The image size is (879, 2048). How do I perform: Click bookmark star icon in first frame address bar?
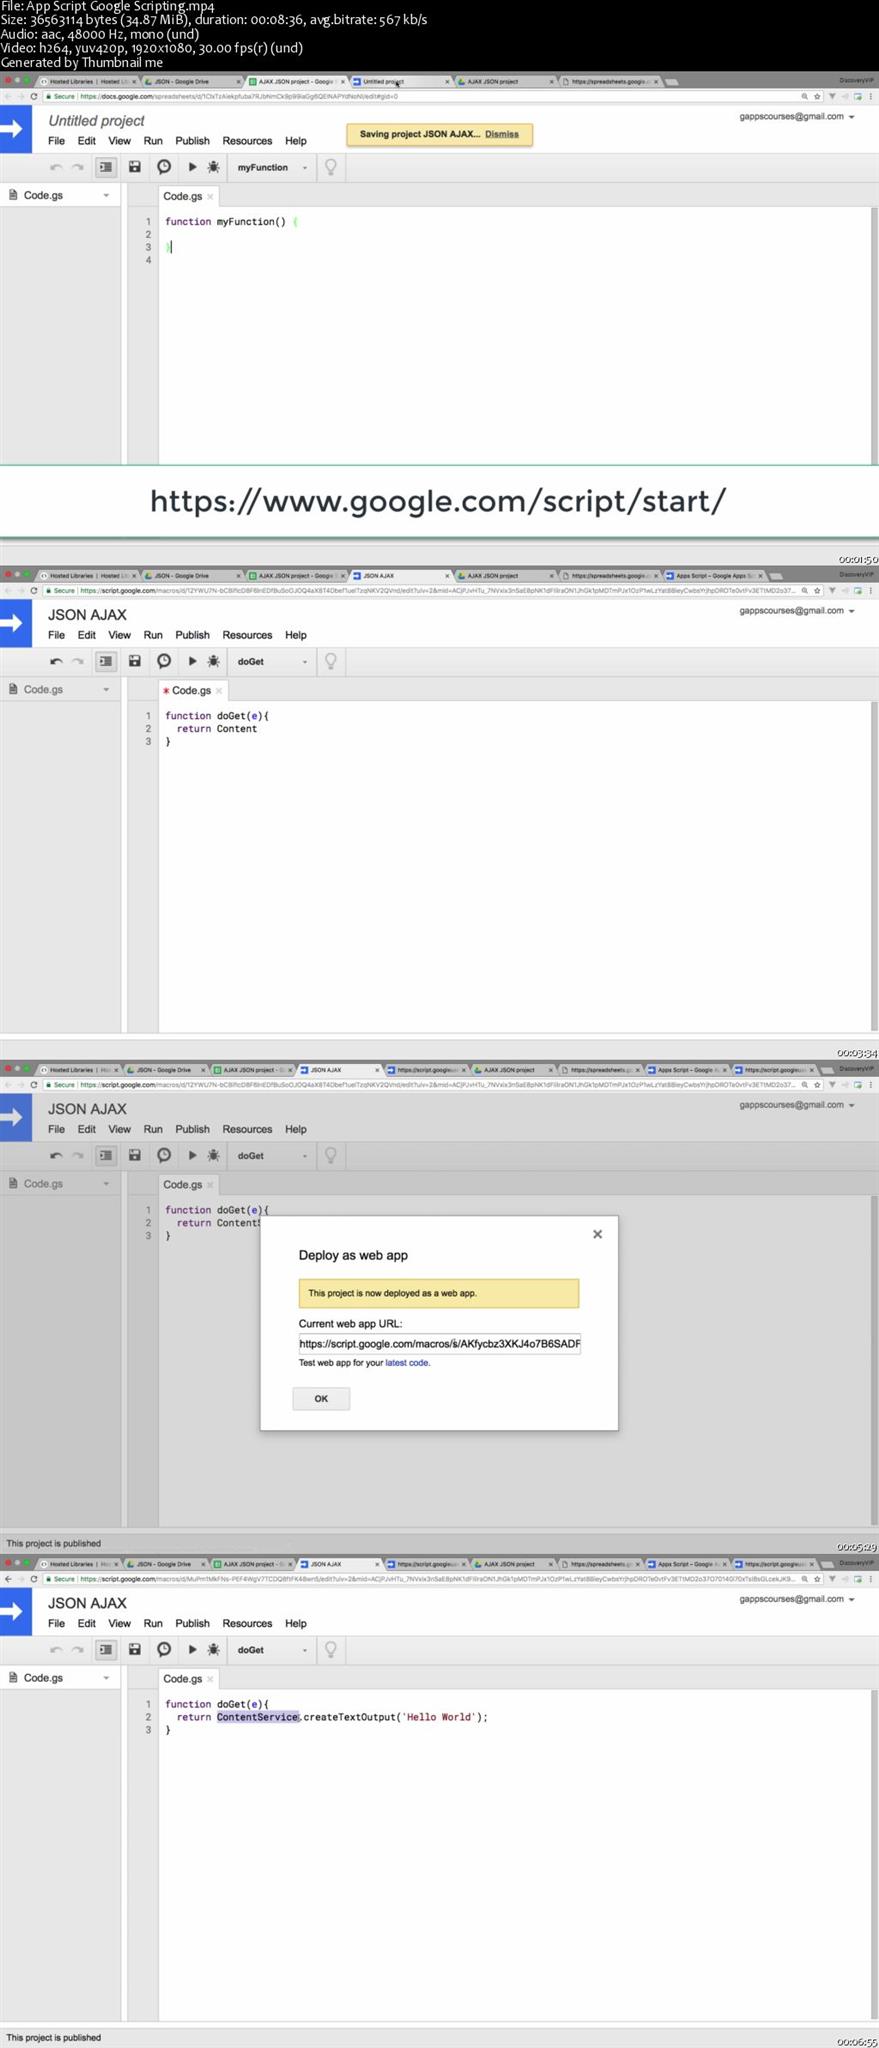[817, 97]
